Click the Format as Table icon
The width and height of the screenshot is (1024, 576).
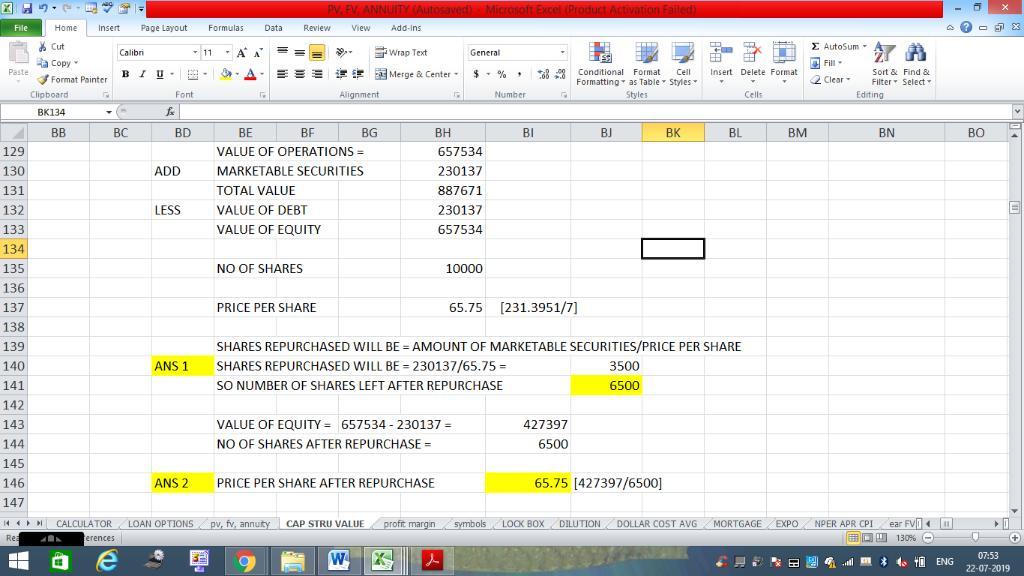coord(646,57)
